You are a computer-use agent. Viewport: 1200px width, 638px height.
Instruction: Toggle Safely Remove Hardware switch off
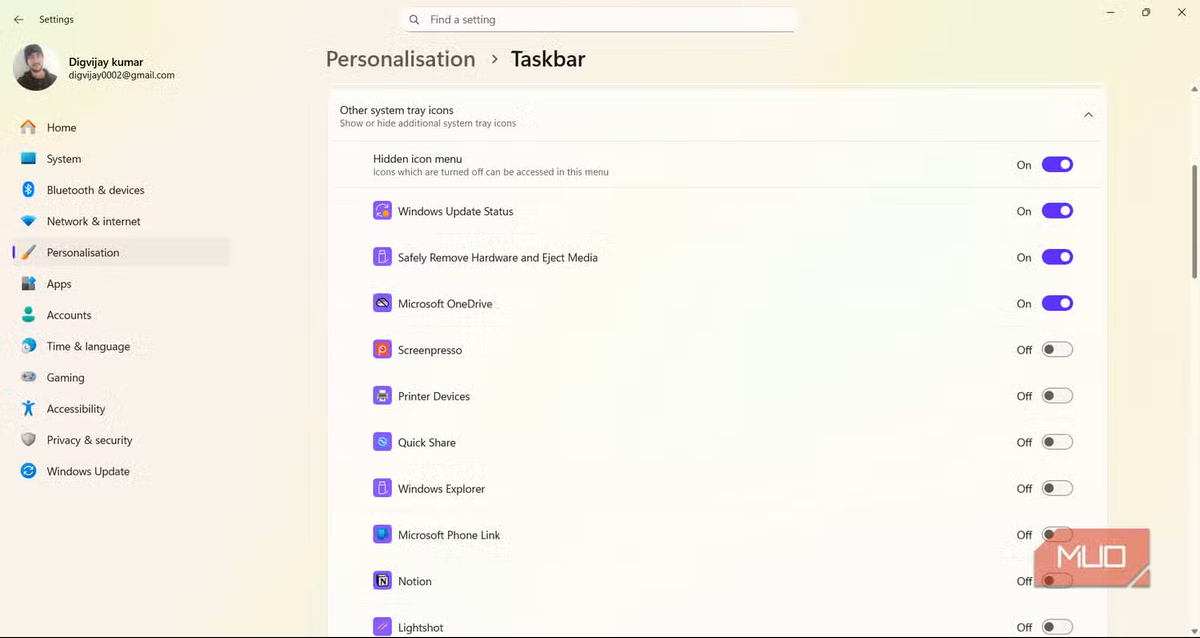point(1057,257)
